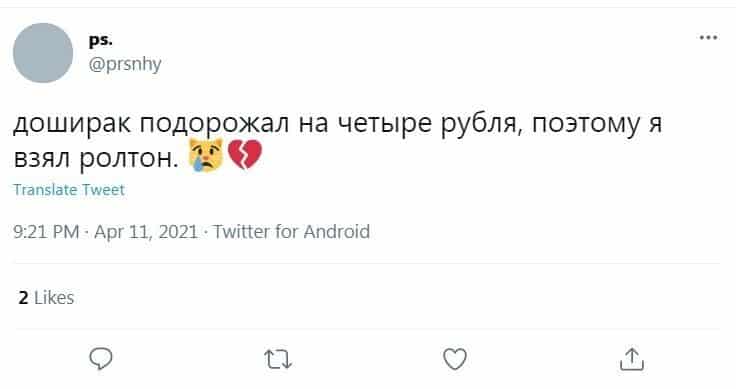Open the three-dot more options menu
Viewport: 736px width, 389px height.
point(708,38)
